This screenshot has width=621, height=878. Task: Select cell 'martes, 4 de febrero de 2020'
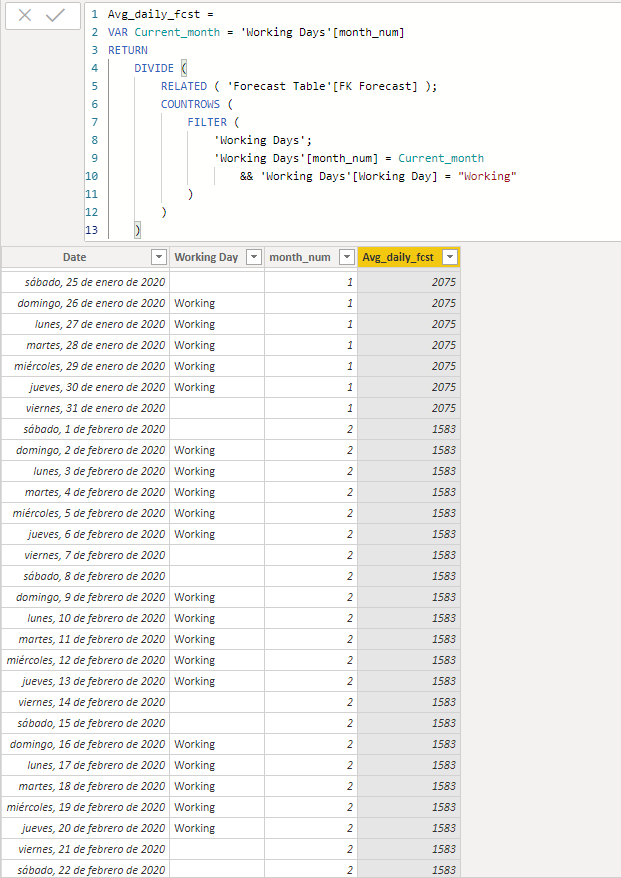point(85,492)
